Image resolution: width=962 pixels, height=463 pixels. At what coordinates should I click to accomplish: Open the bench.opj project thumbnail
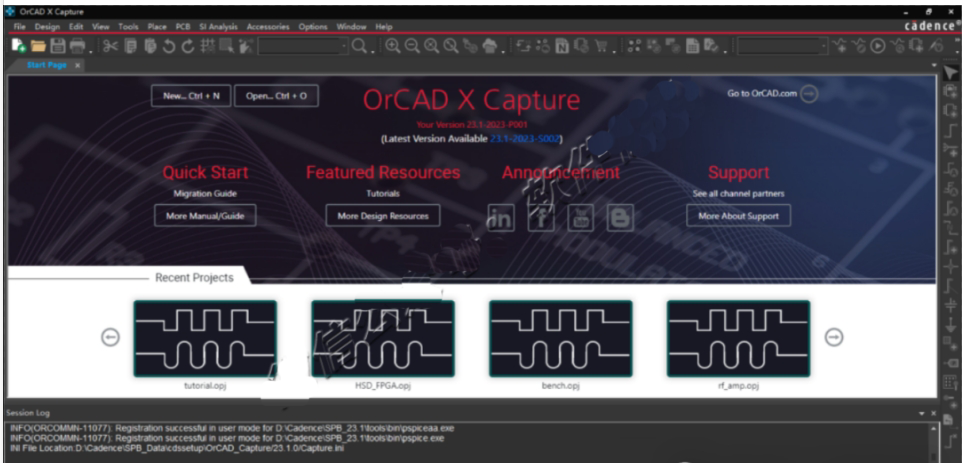[561, 338]
